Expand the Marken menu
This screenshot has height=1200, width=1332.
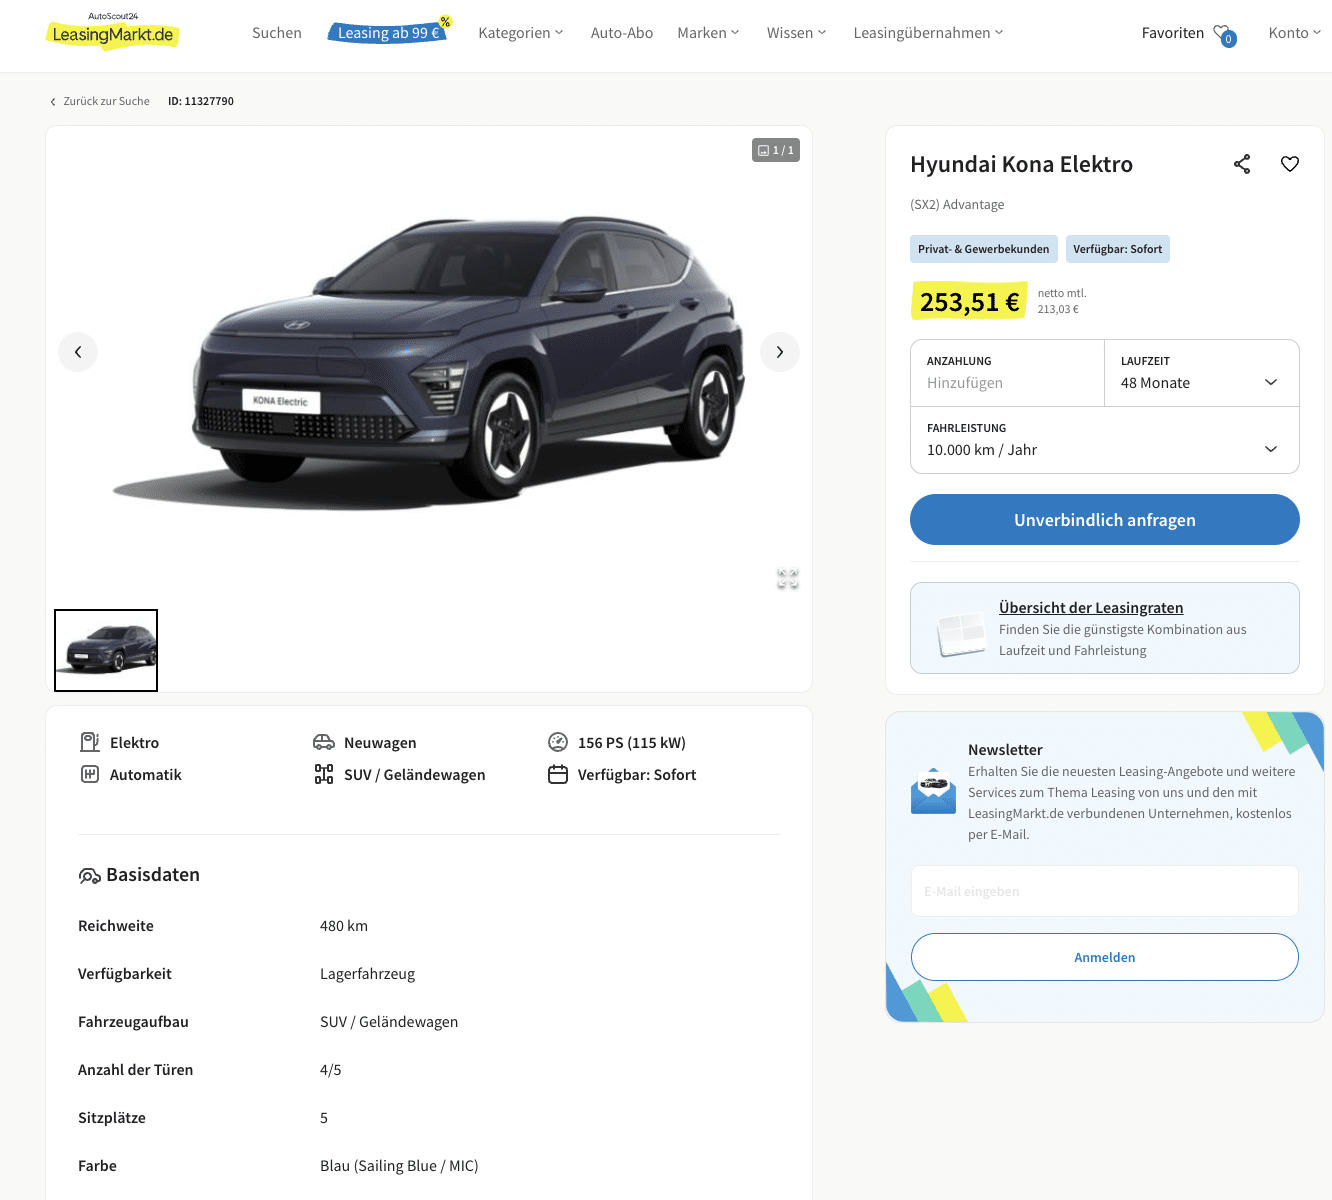708,33
